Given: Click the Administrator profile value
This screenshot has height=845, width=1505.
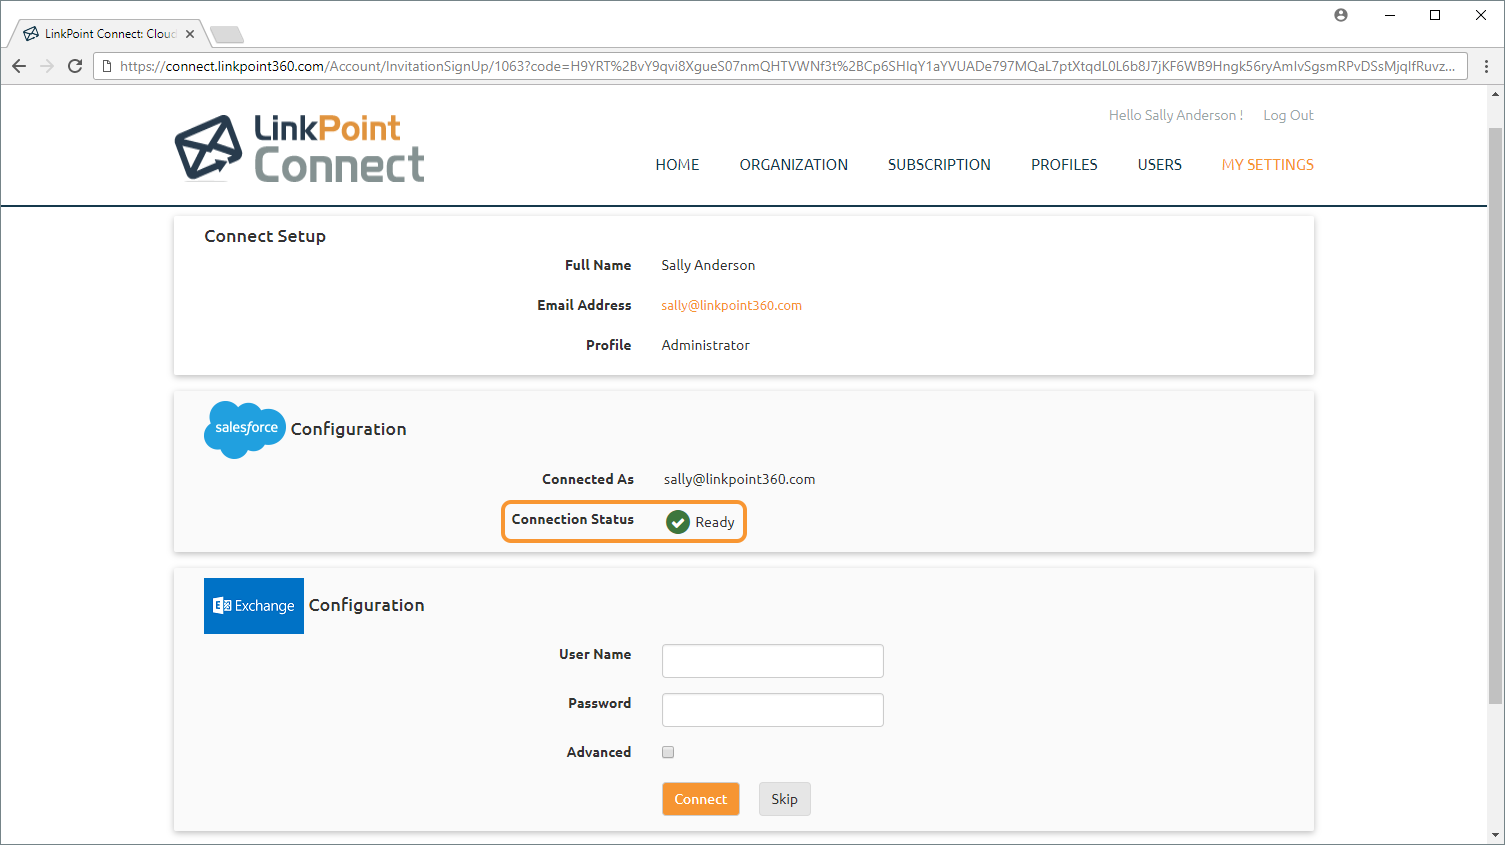Looking at the screenshot, I should (705, 345).
